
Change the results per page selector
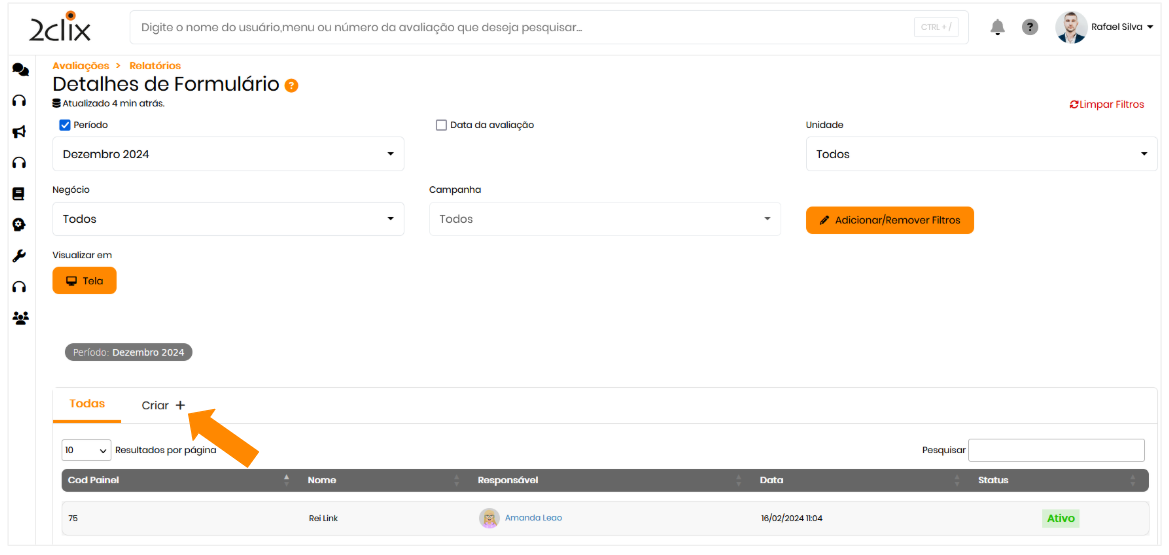[86, 450]
